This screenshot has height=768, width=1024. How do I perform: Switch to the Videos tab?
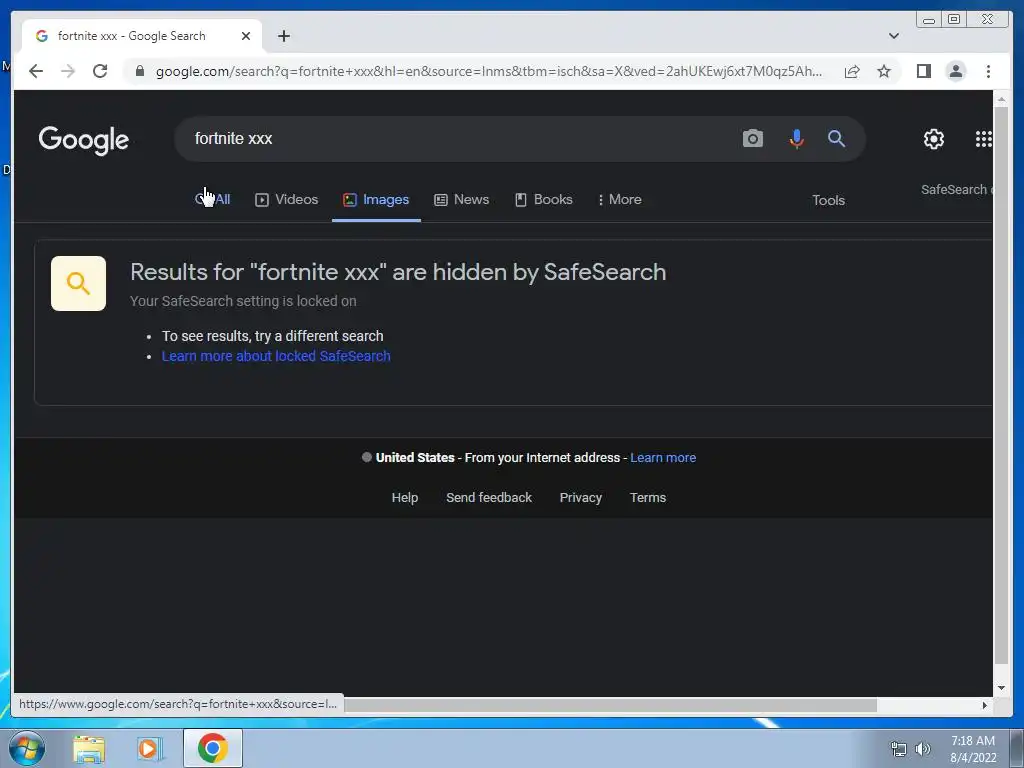(x=287, y=199)
